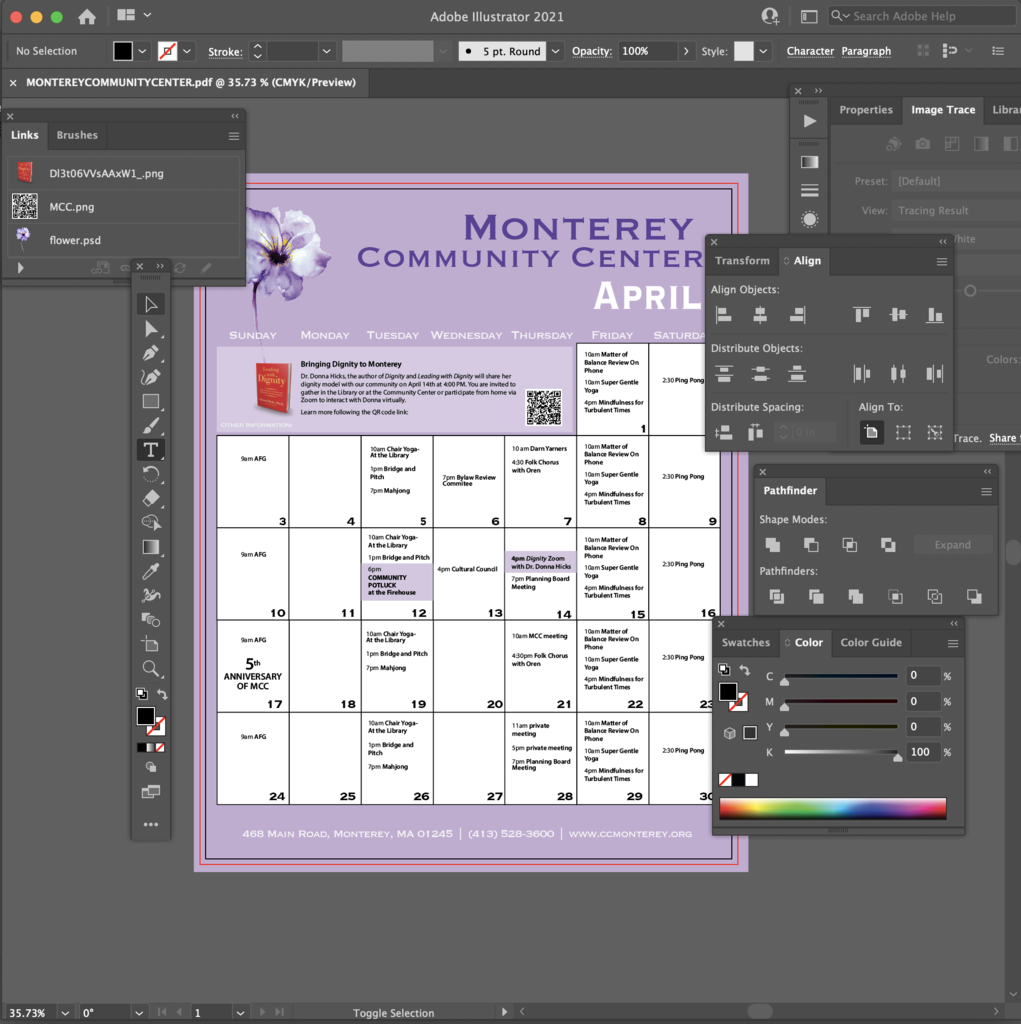The height and width of the screenshot is (1024, 1021).
Task: Open the rotation angle dropdown
Action: [x=139, y=1013]
